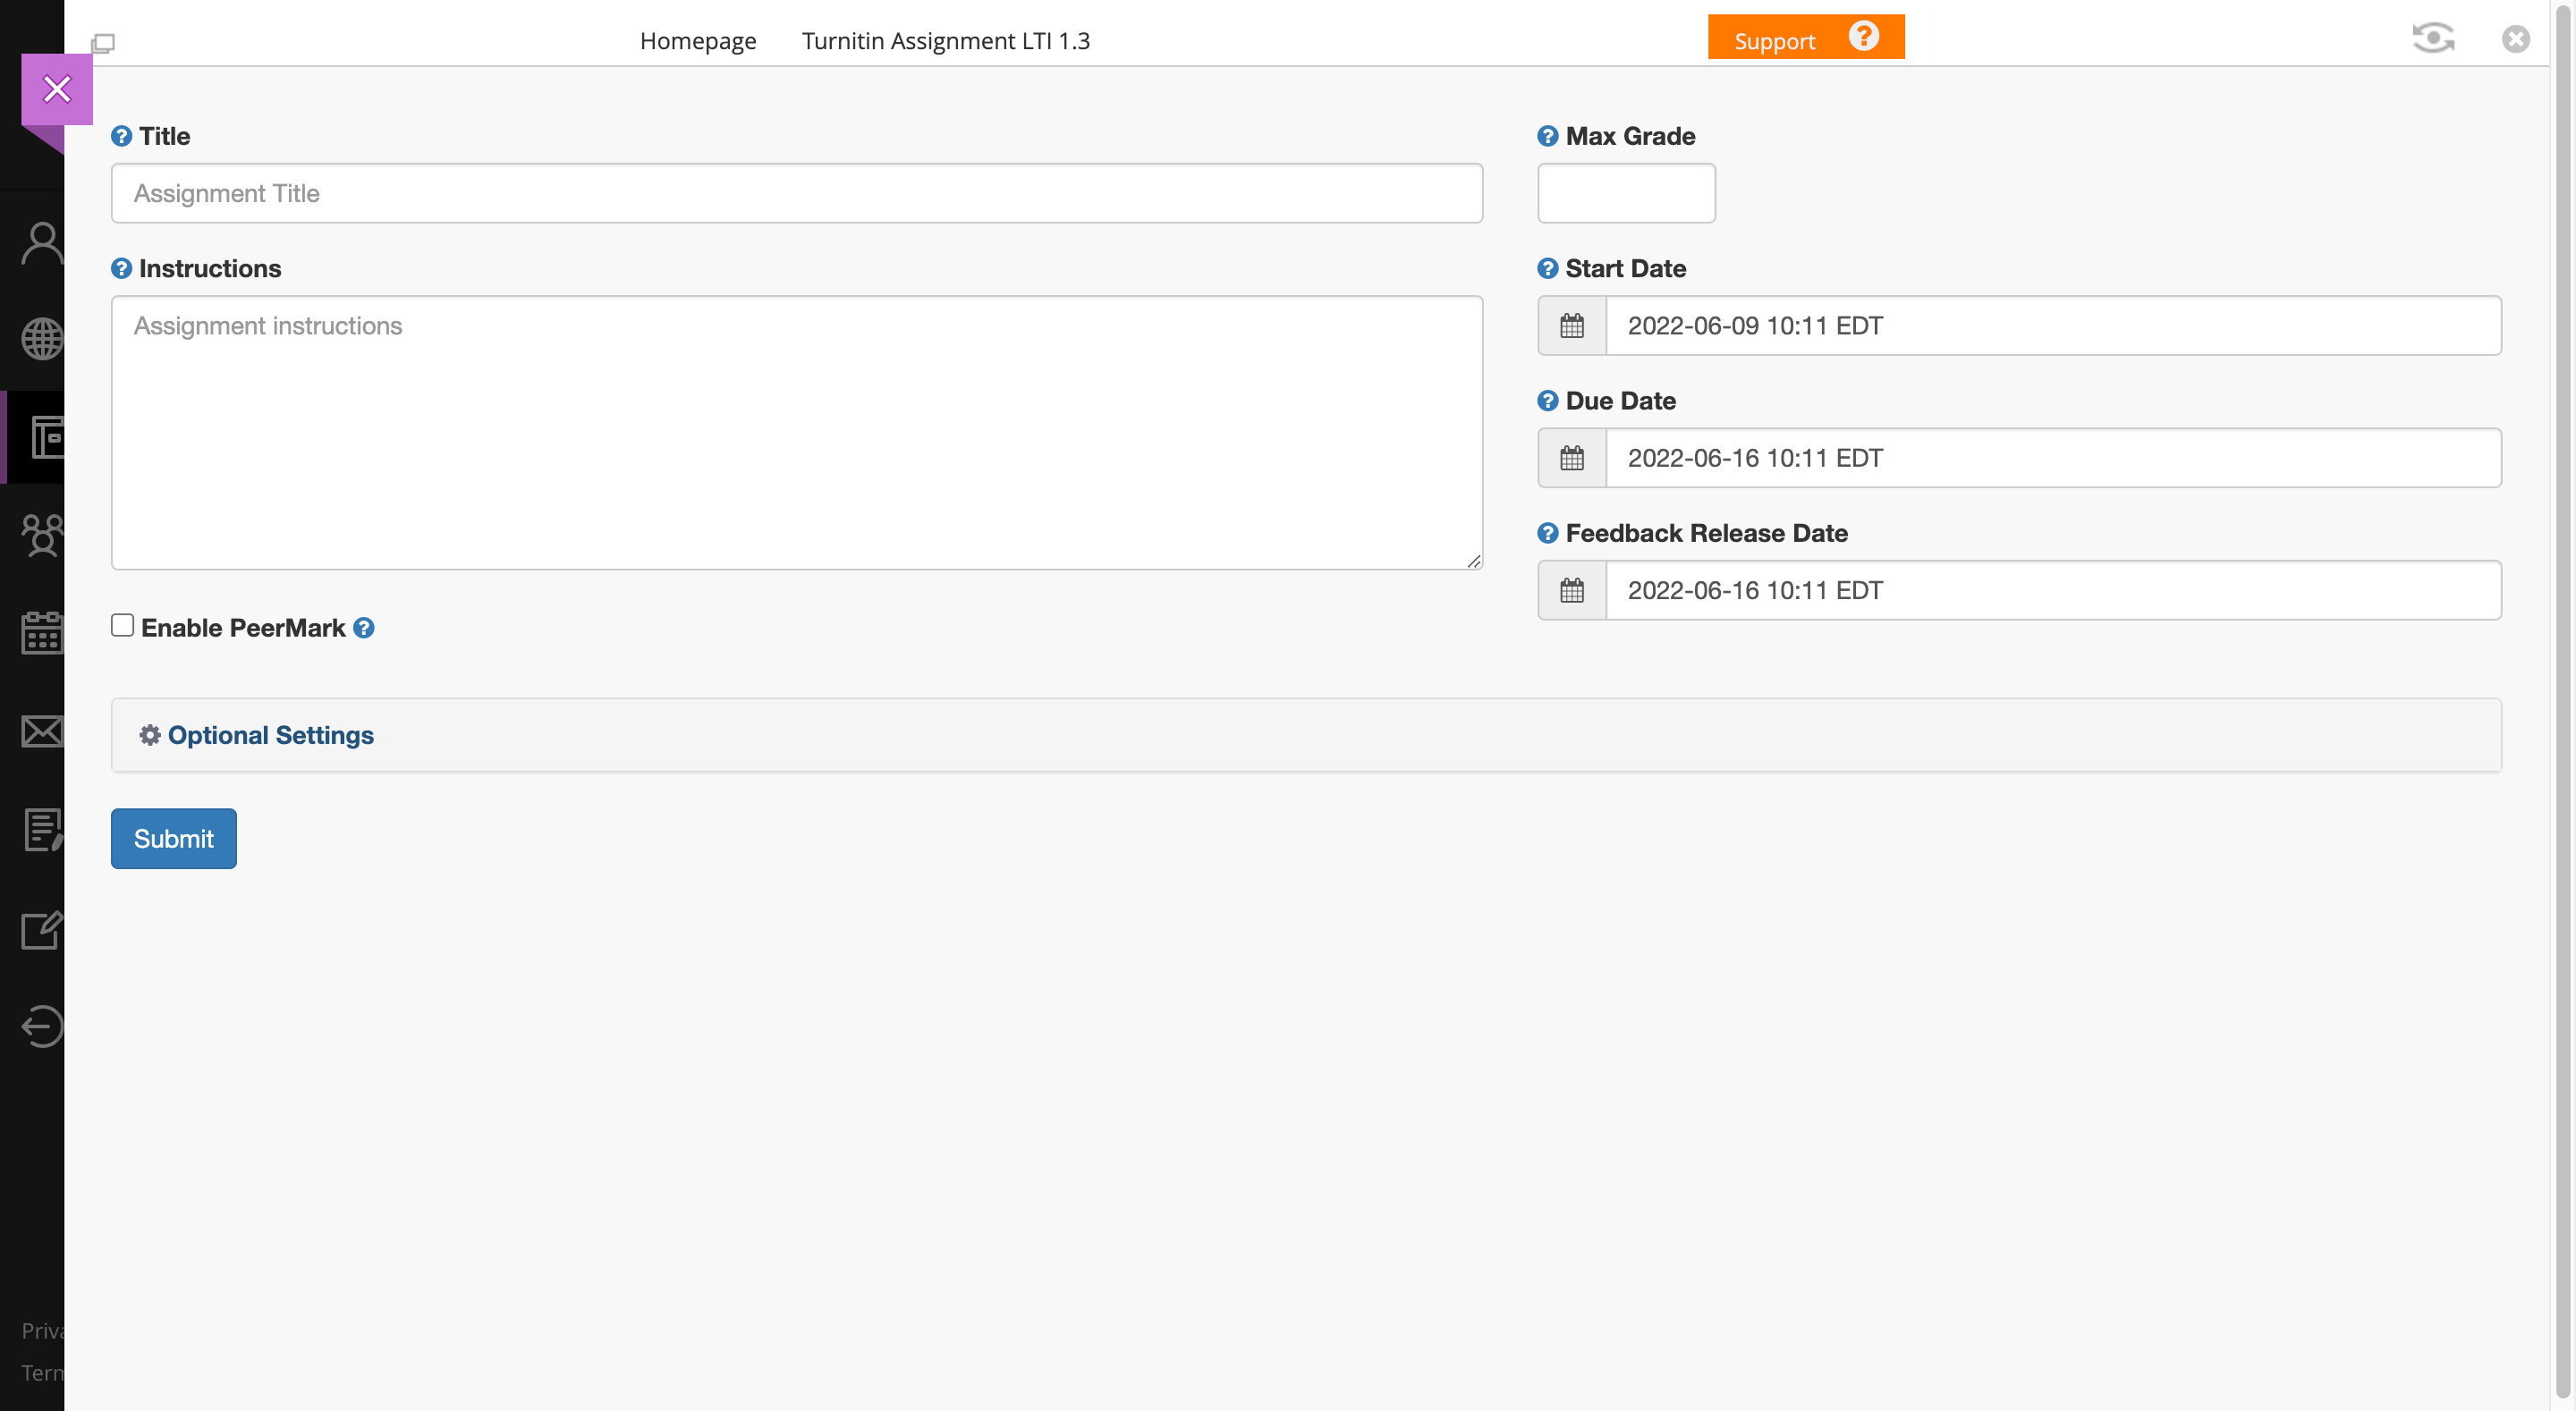Open the tools pencil-square icon
The image size is (2576, 1411).
pos(42,929)
